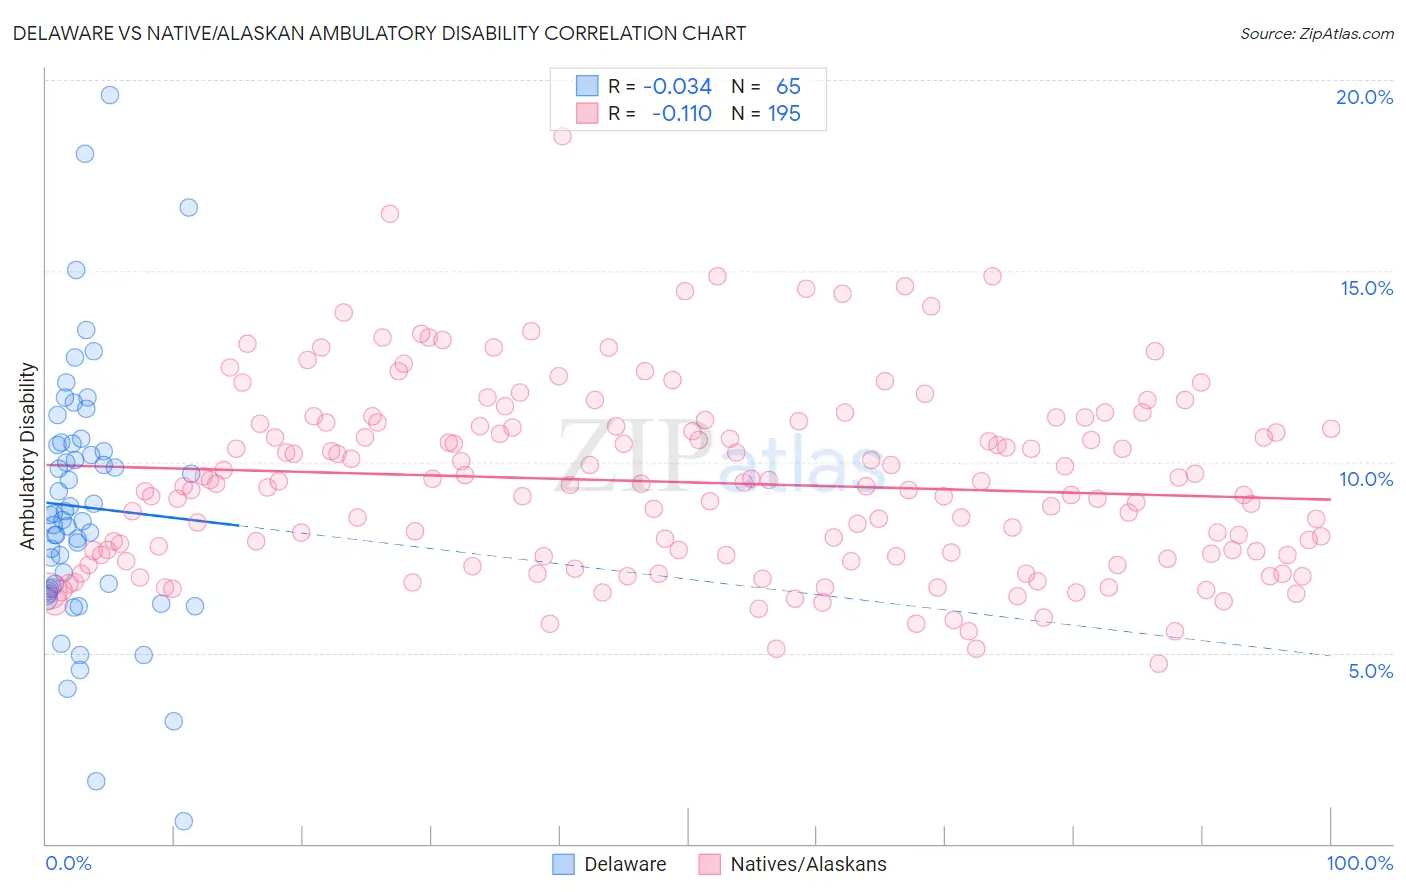Click the 20.0% y-axis label
The width and height of the screenshot is (1406, 892).
[x=1364, y=97]
